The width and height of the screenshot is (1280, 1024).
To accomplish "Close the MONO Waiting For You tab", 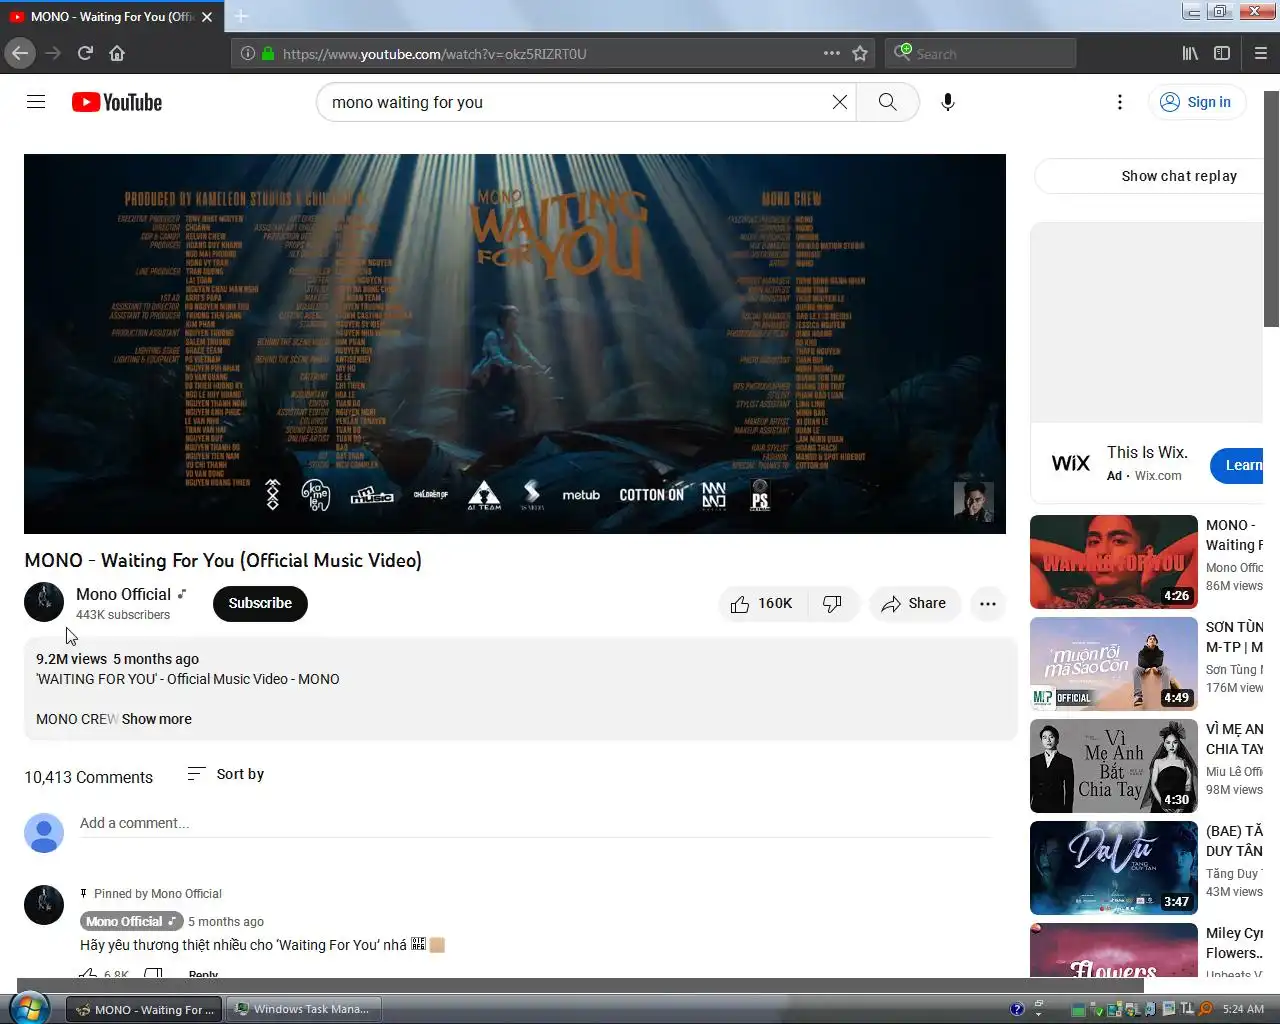I will click(x=207, y=17).
